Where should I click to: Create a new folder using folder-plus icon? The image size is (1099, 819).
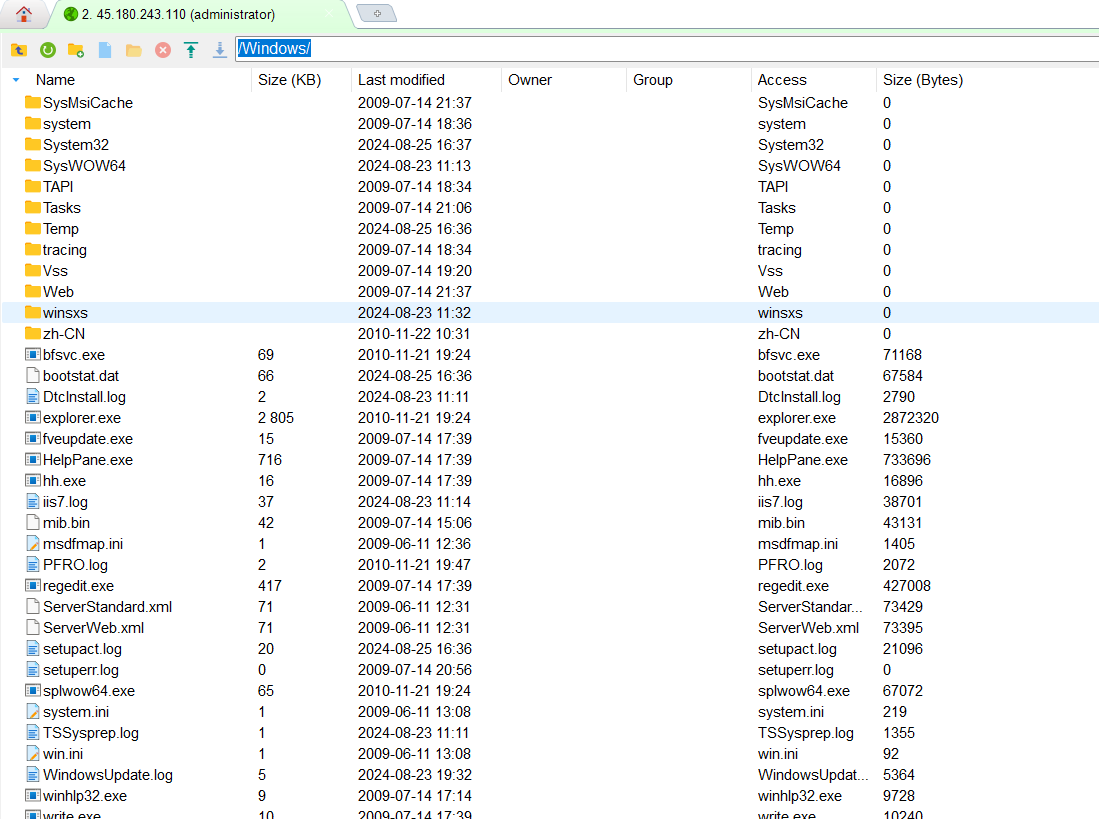pyautogui.click(x=76, y=50)
